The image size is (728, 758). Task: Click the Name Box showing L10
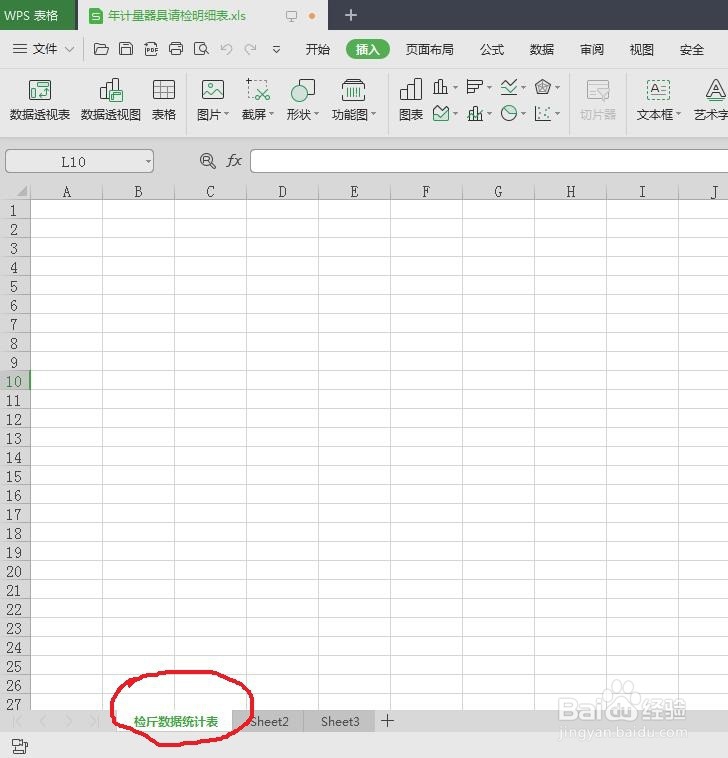click(x=73, y=161)
